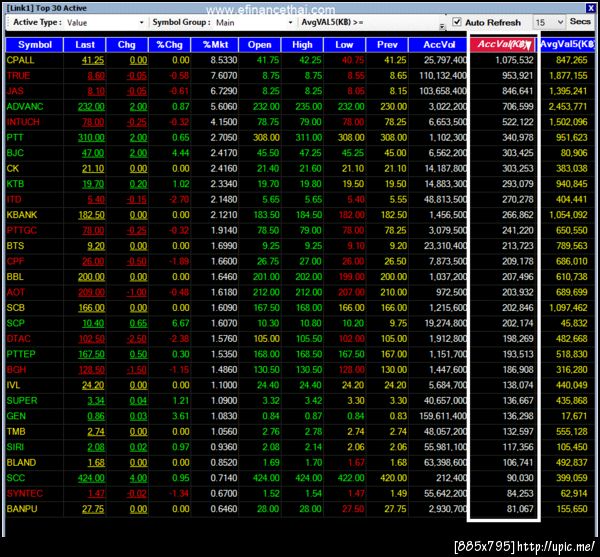Open the Active Type dropdown
600x557 pixels.
pyautogui.click(x=141, y=23)
